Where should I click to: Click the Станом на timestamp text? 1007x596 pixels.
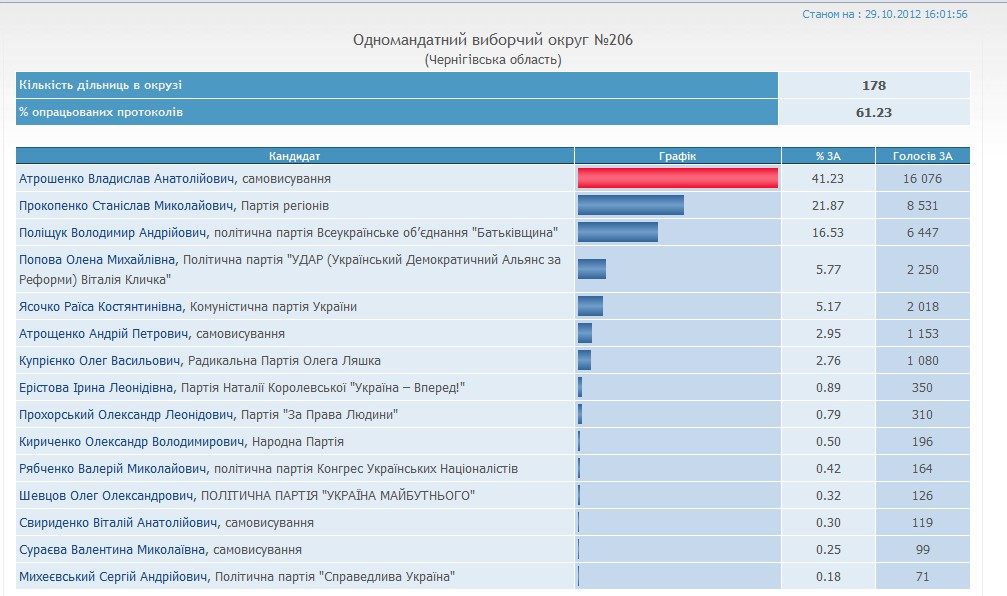click(884, 14)
